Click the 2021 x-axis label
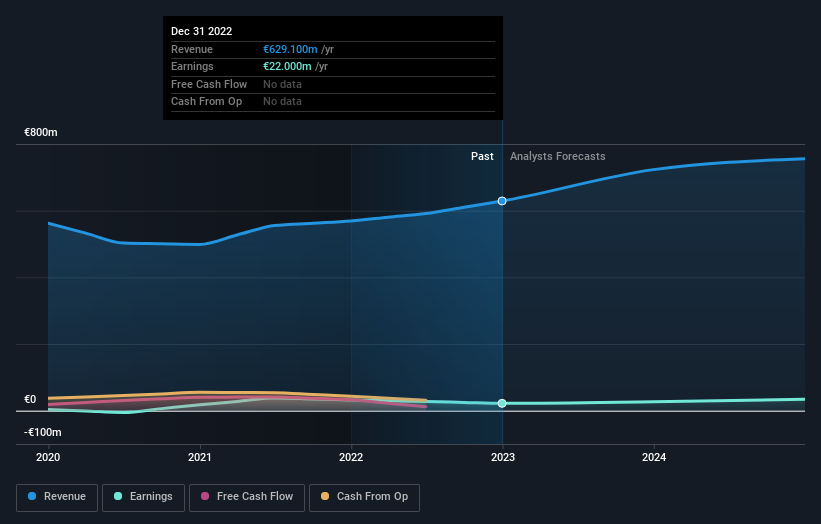The height and width of the screenshot is (524, 821). [199, 457]
